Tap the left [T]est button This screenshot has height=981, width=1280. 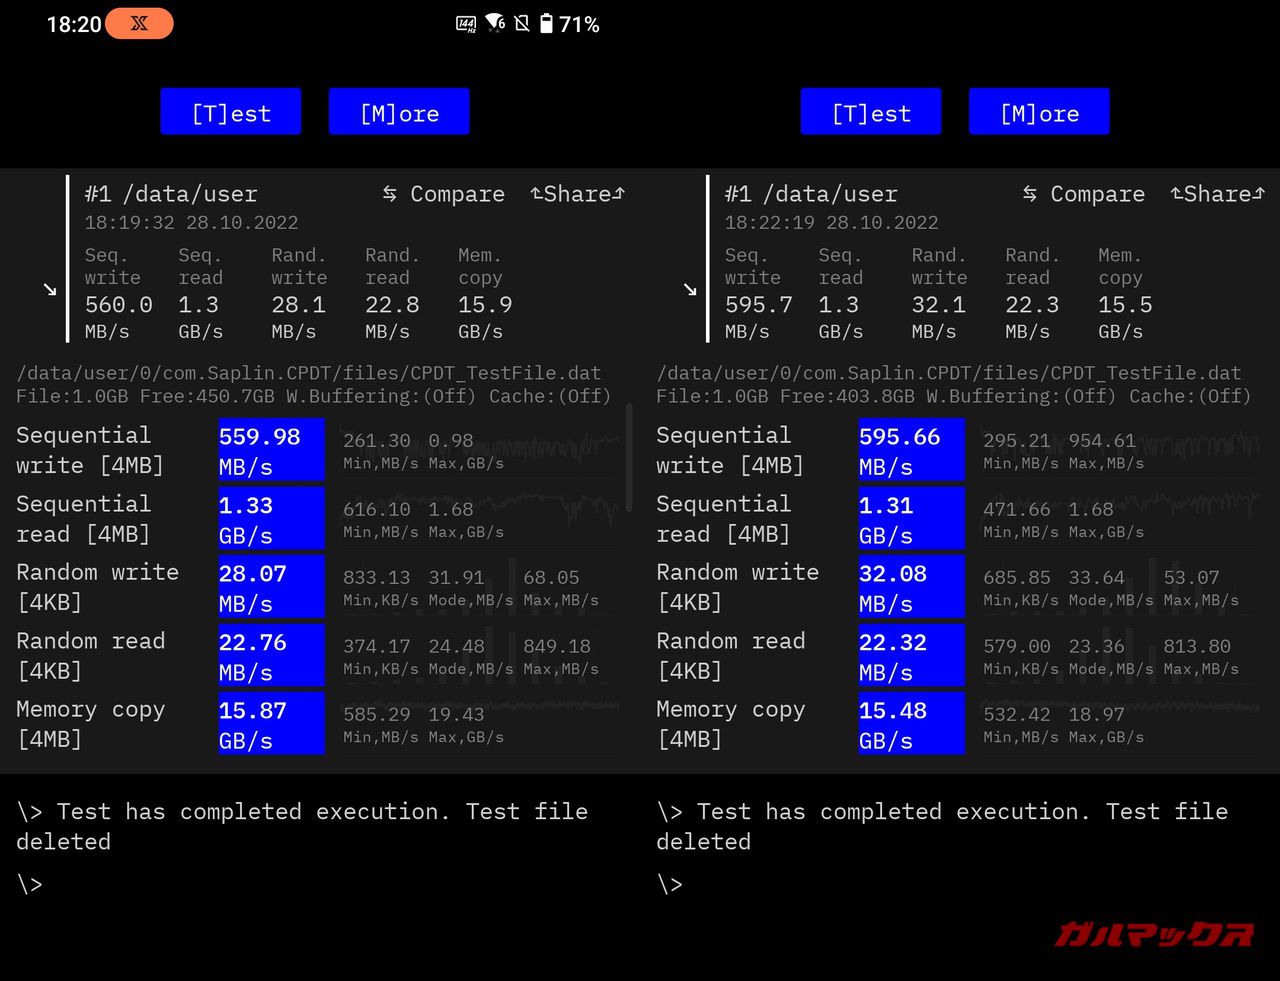tap(231, 112)
